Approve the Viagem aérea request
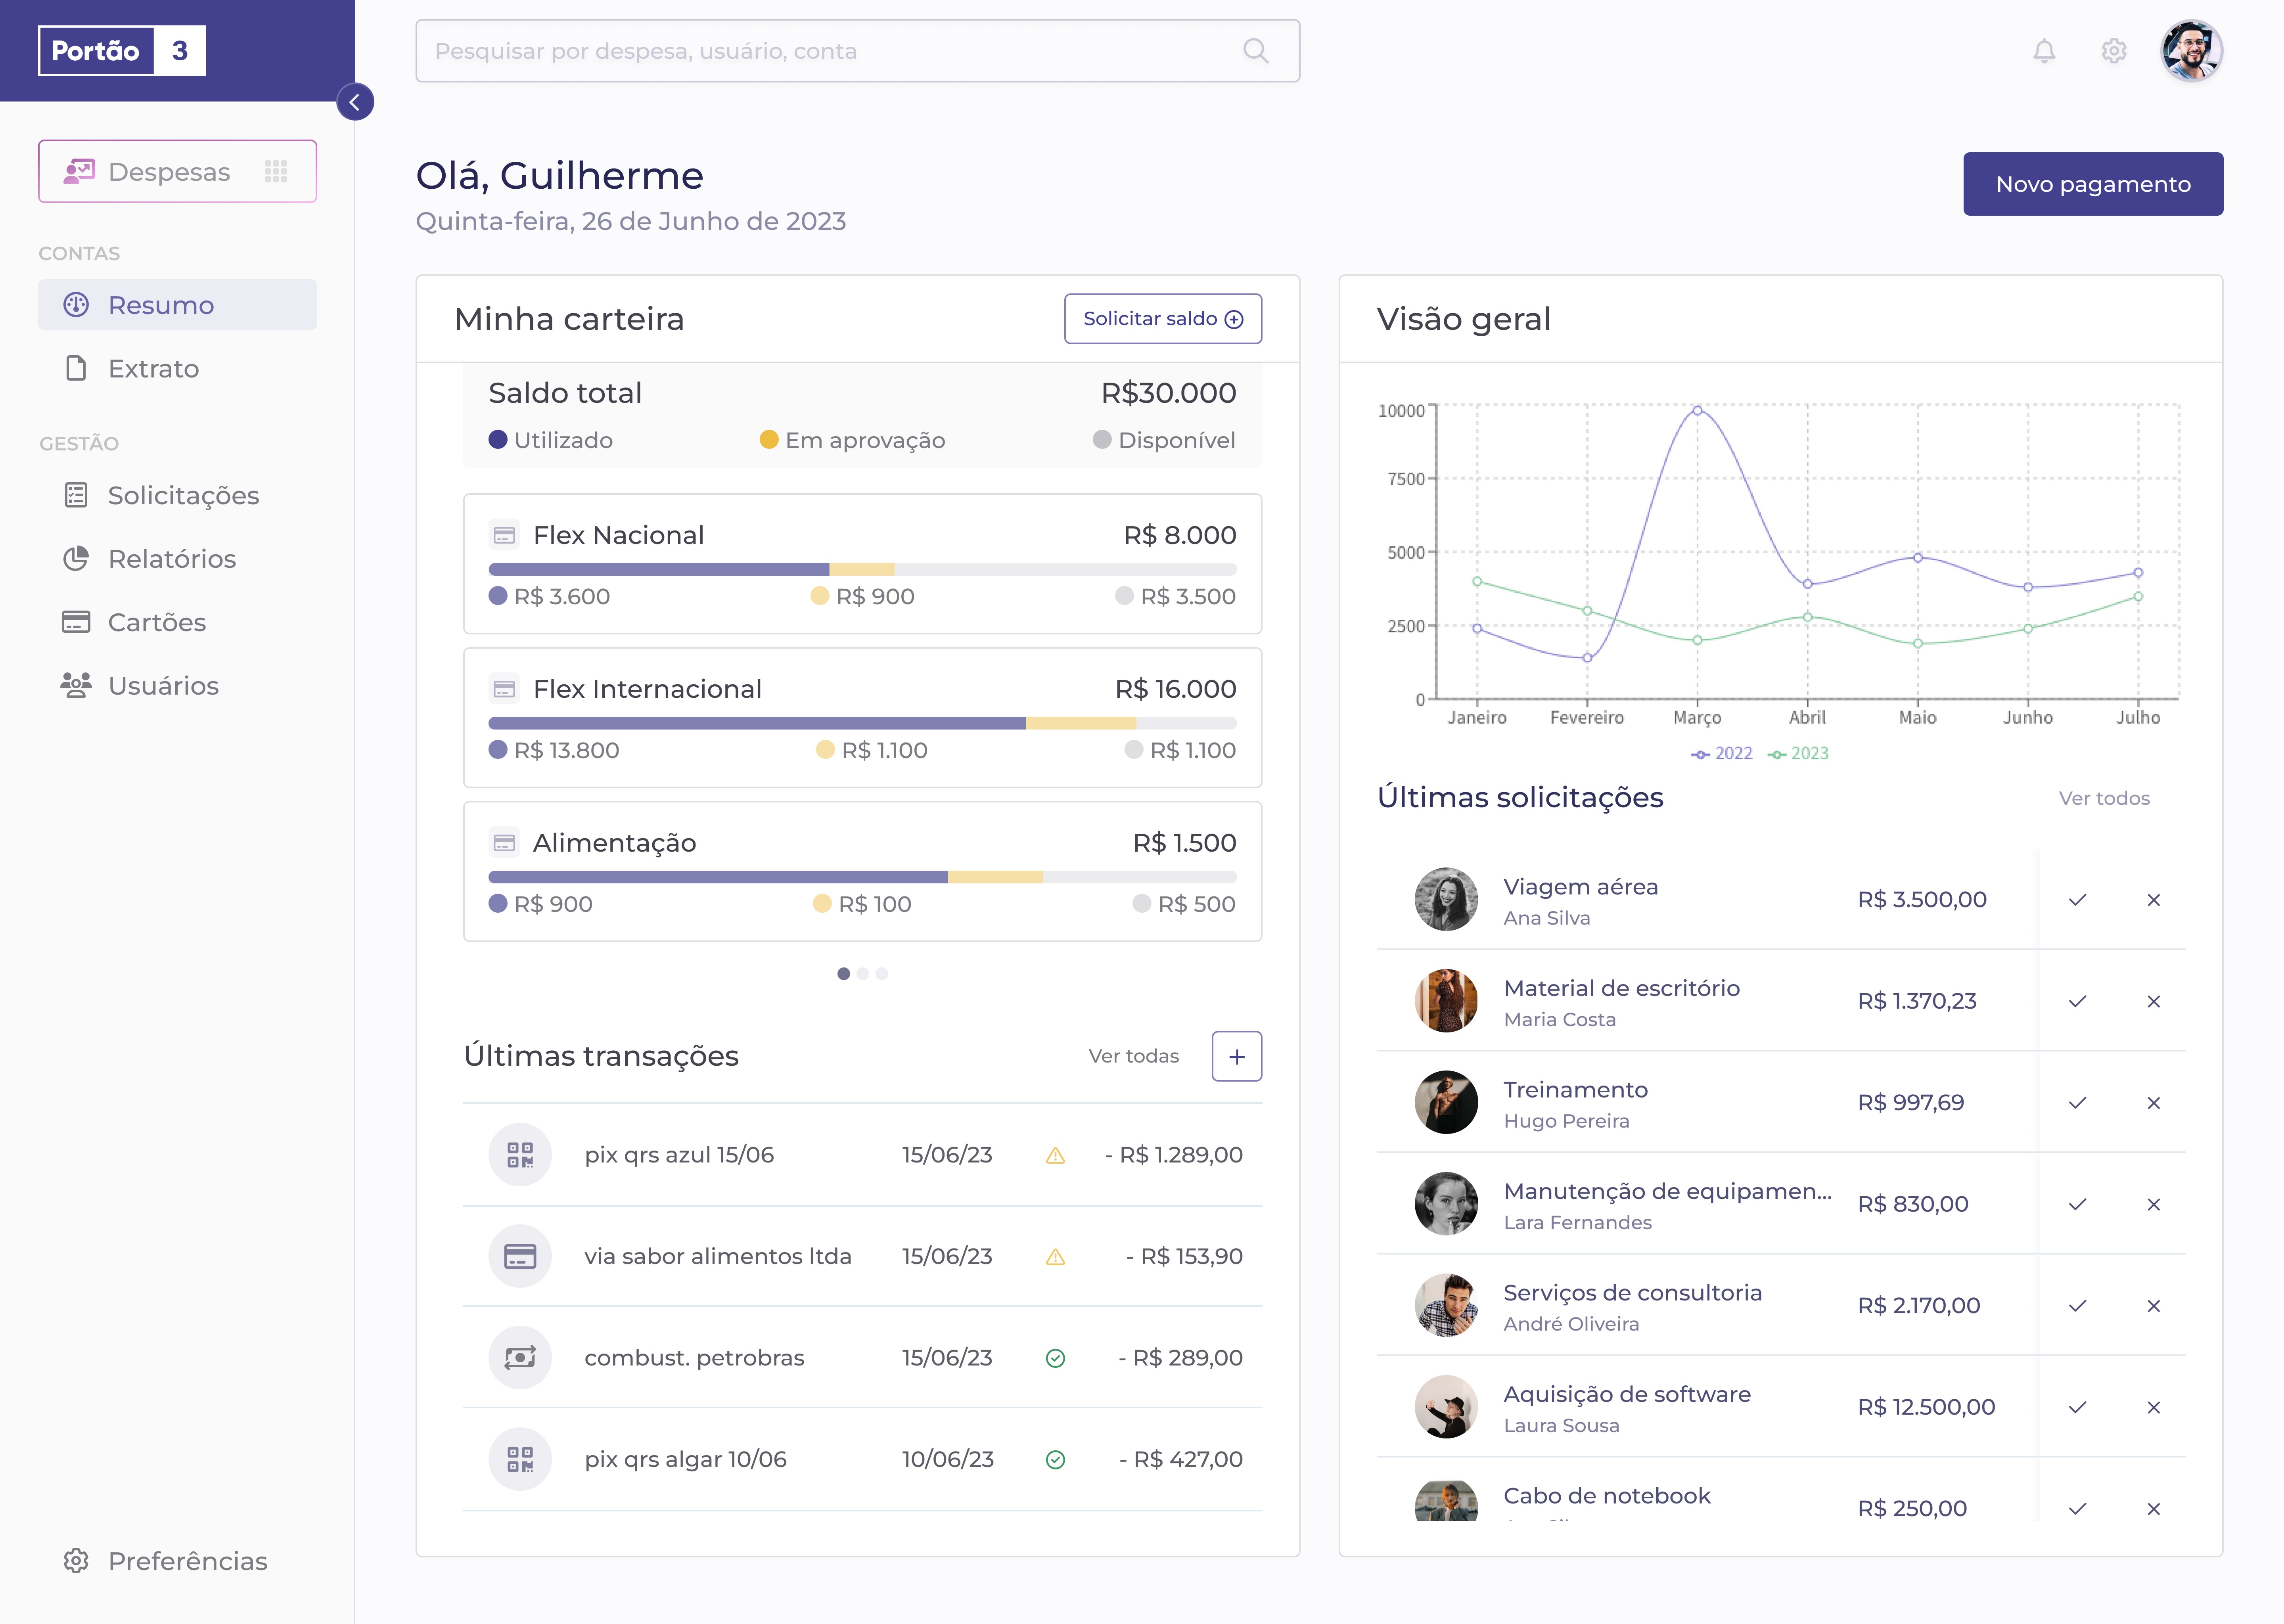Screen dimensions: 2284x1624 point(2077,900)
